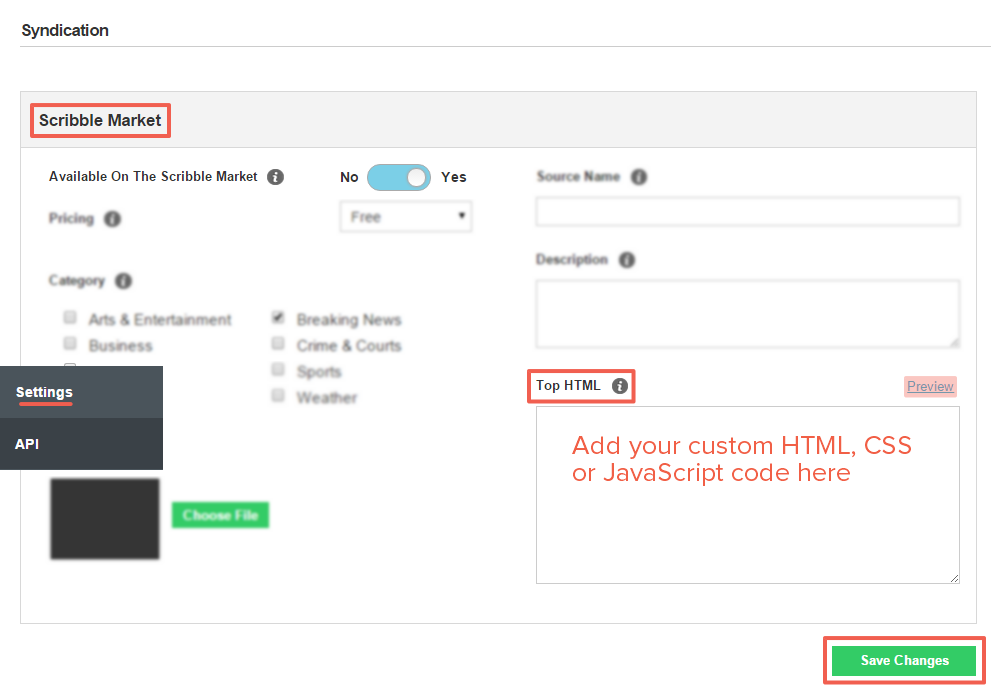Click the No label beside the toggle
Viewport: 998px width, 696px height.
click(x=349, y=177)
